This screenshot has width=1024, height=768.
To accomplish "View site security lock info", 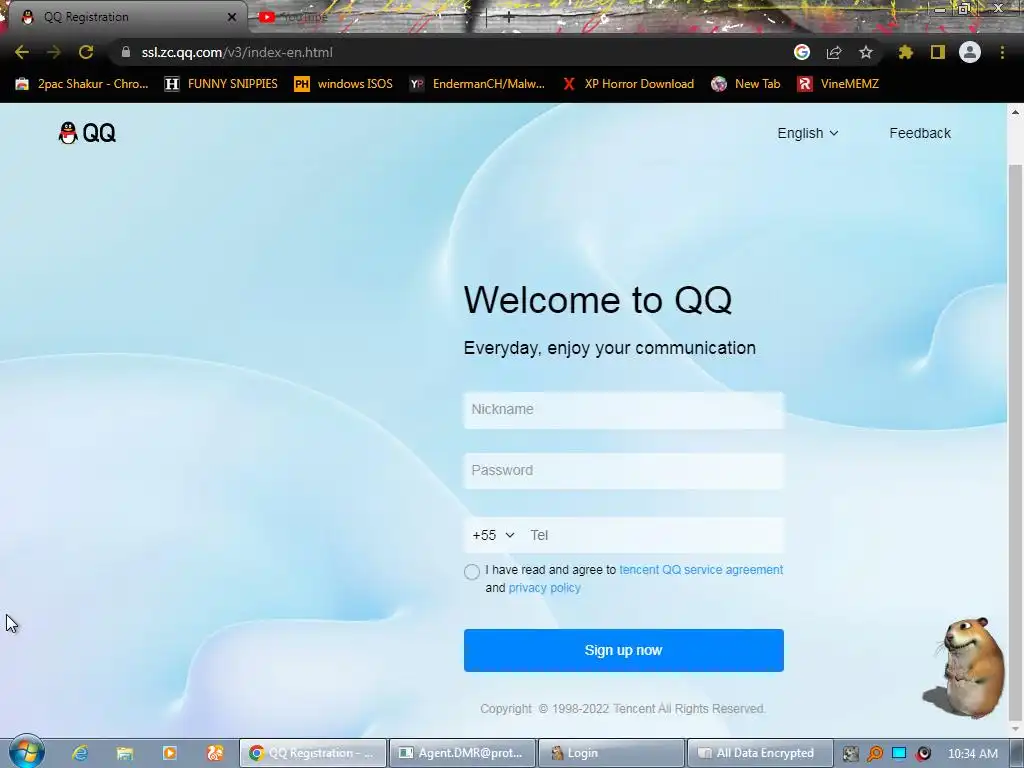I will (x=126, y=52).
